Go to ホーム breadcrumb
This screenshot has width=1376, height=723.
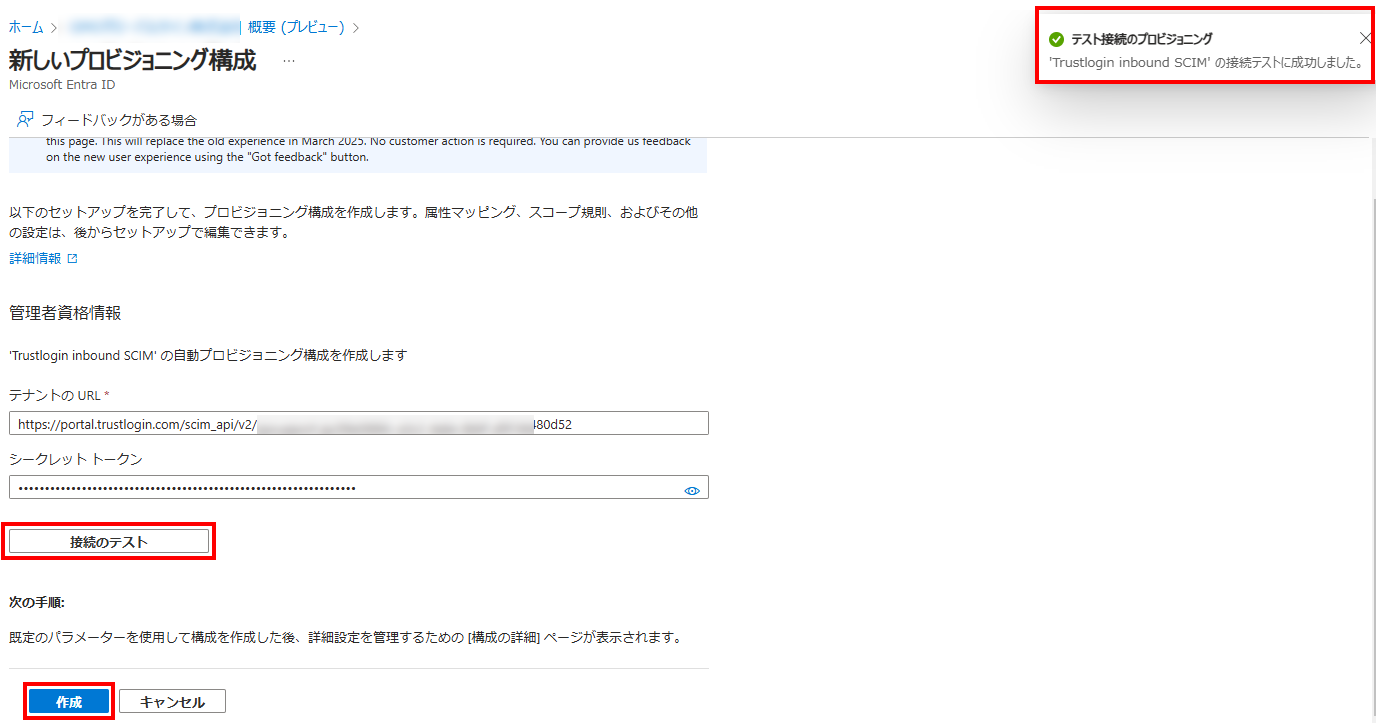26,27
